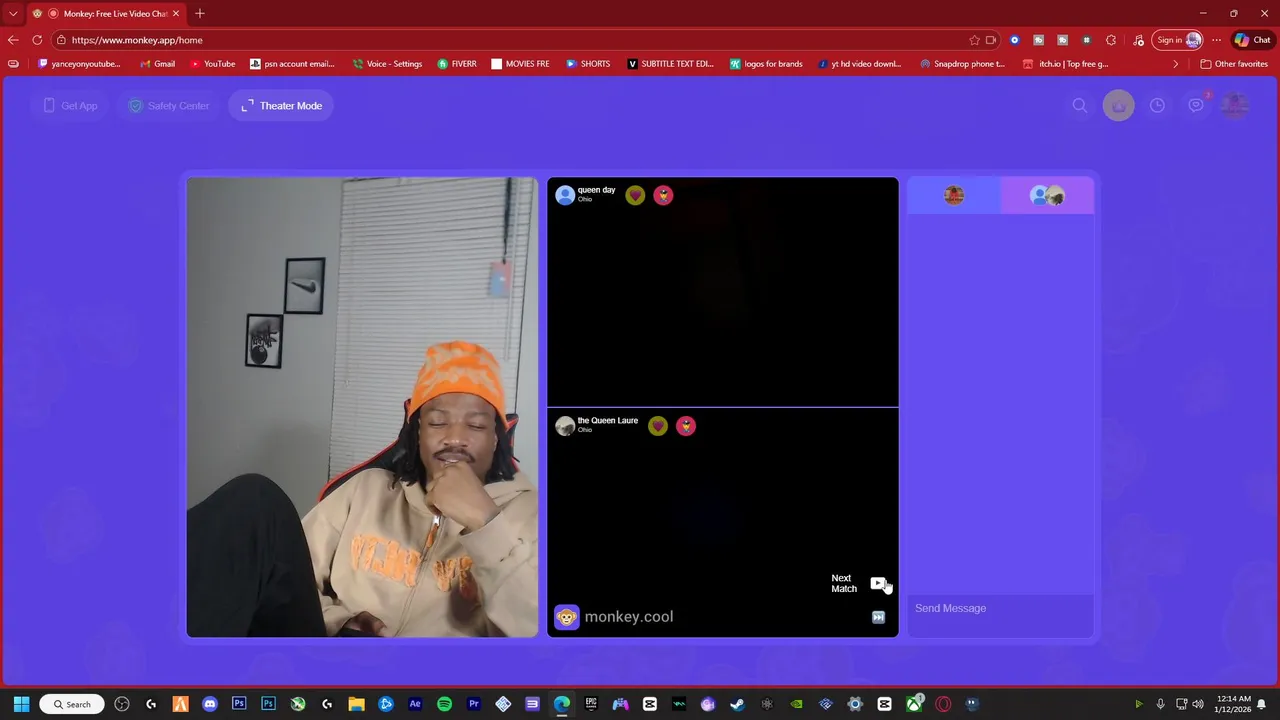The width and height of the screenshot is (1280, 720).
Task: Click the skip forward icon
Action: tap(878, 617)
